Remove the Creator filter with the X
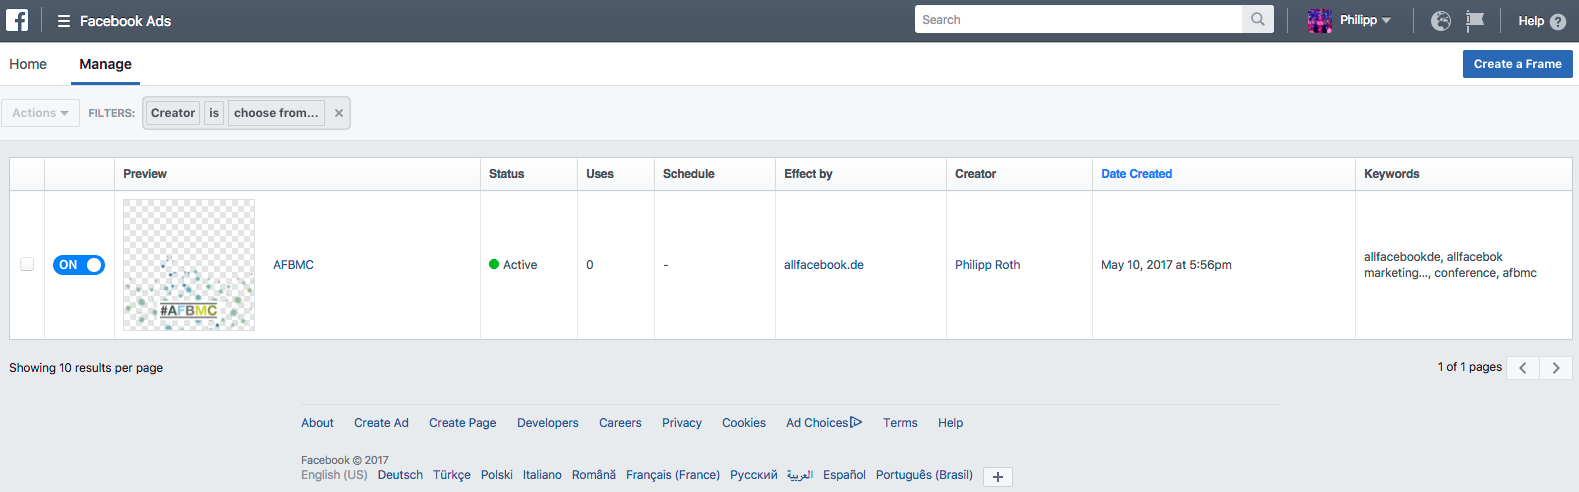 339,113
